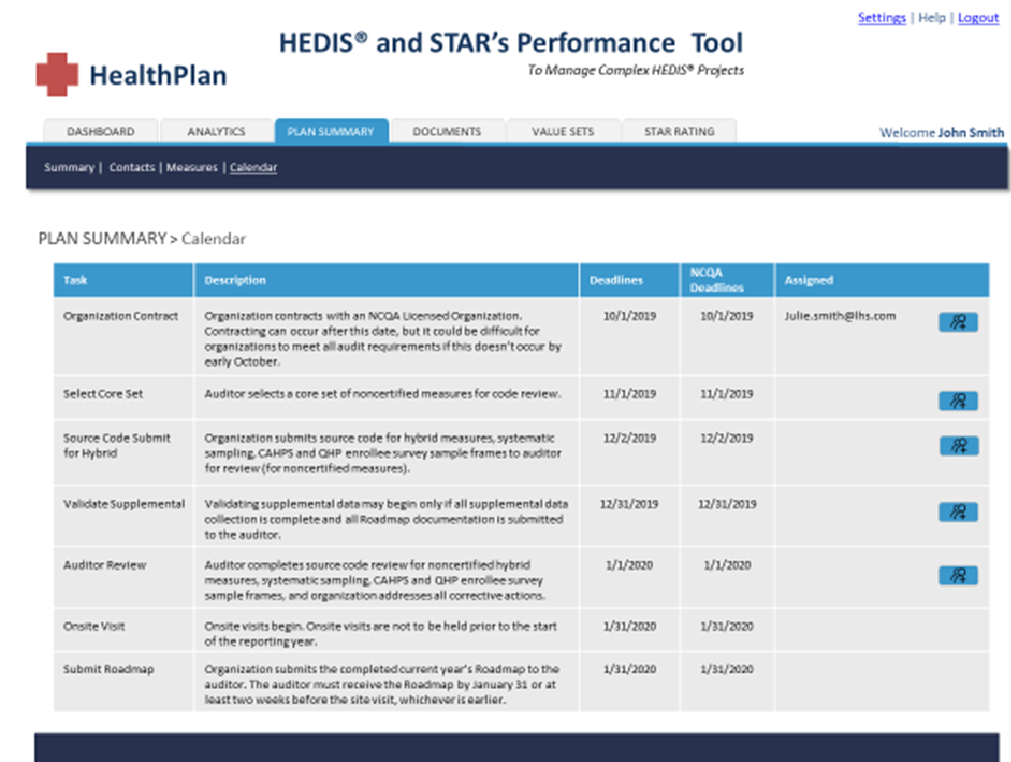Switch to the Analytics tab

(x=216, y=132)
